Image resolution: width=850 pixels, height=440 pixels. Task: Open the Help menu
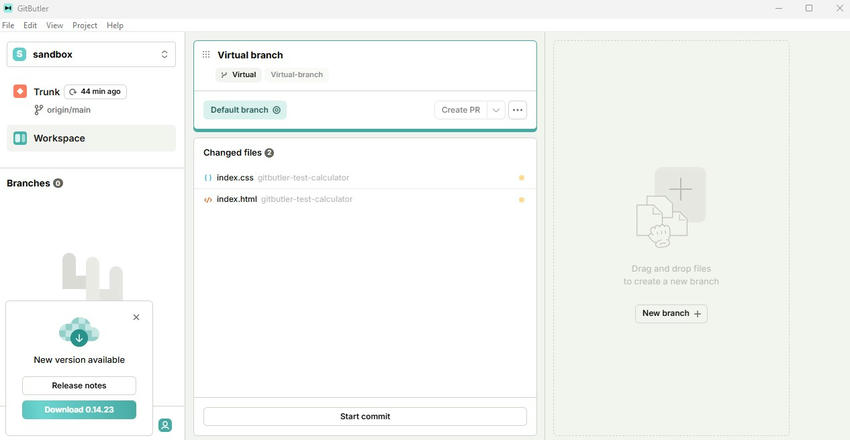[115, 25]
